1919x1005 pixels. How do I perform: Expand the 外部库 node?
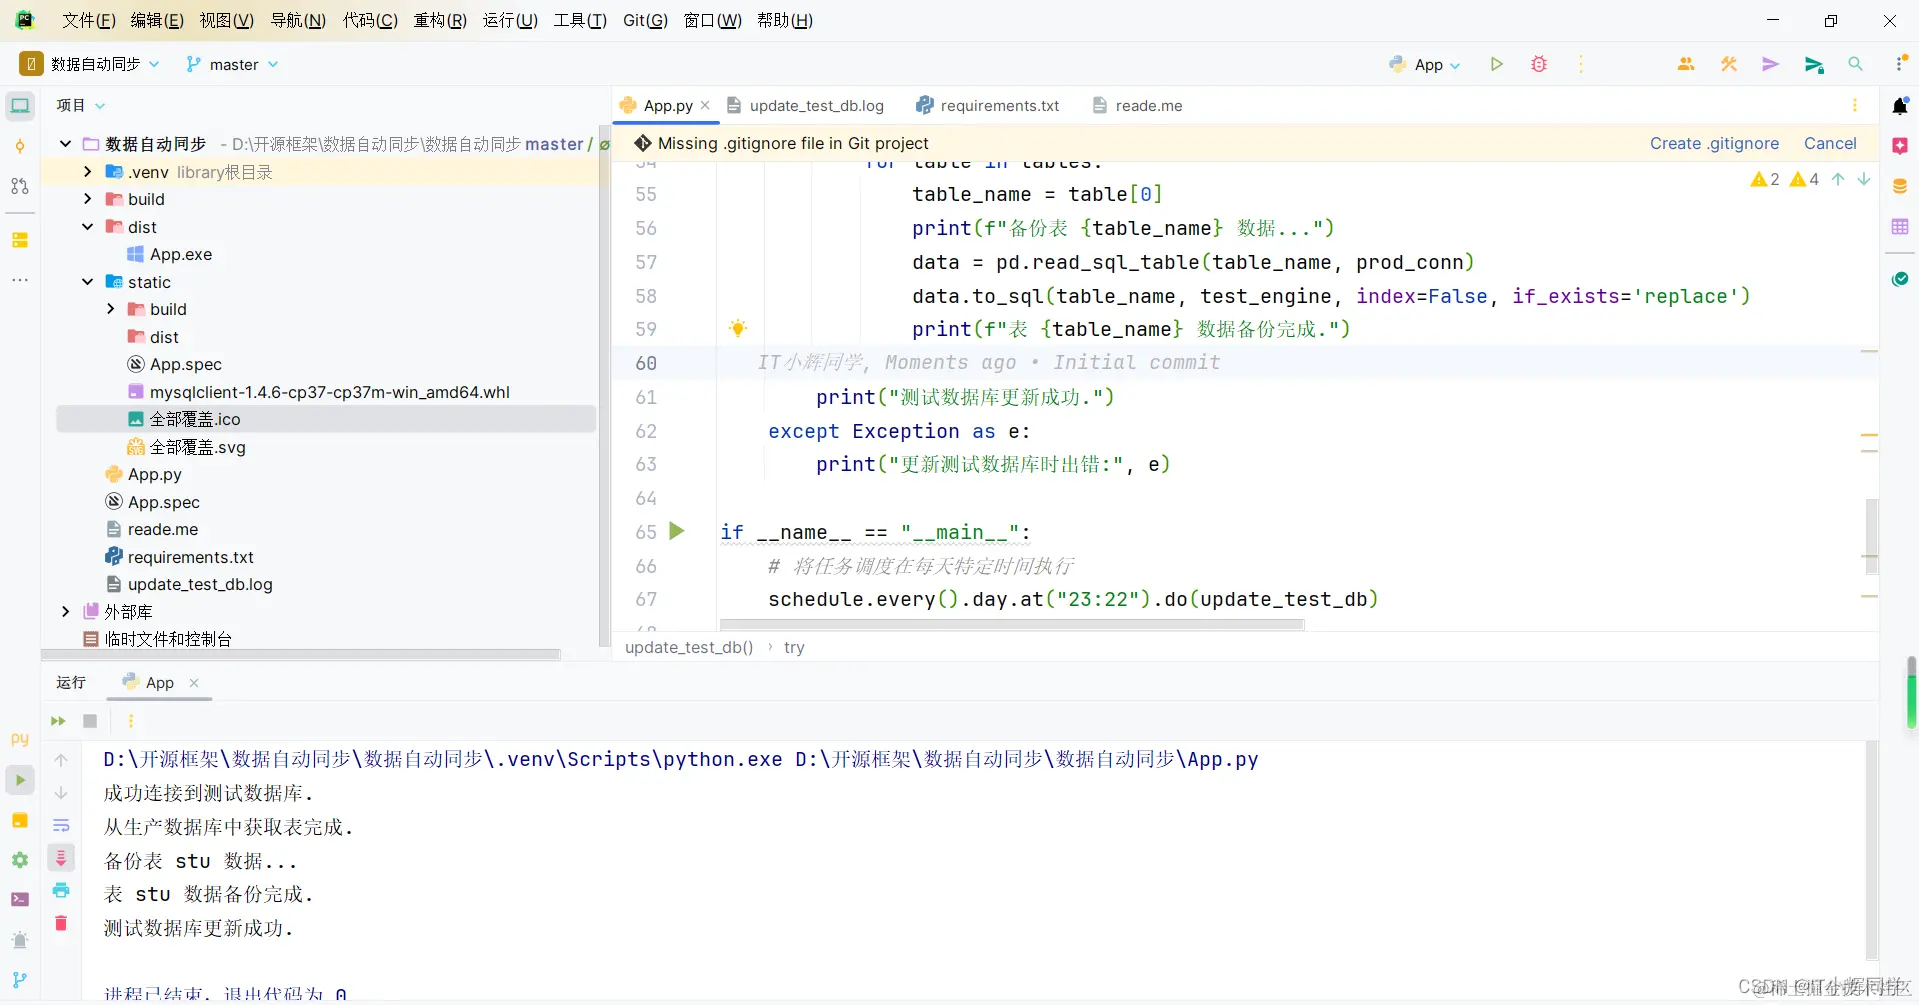66,611
